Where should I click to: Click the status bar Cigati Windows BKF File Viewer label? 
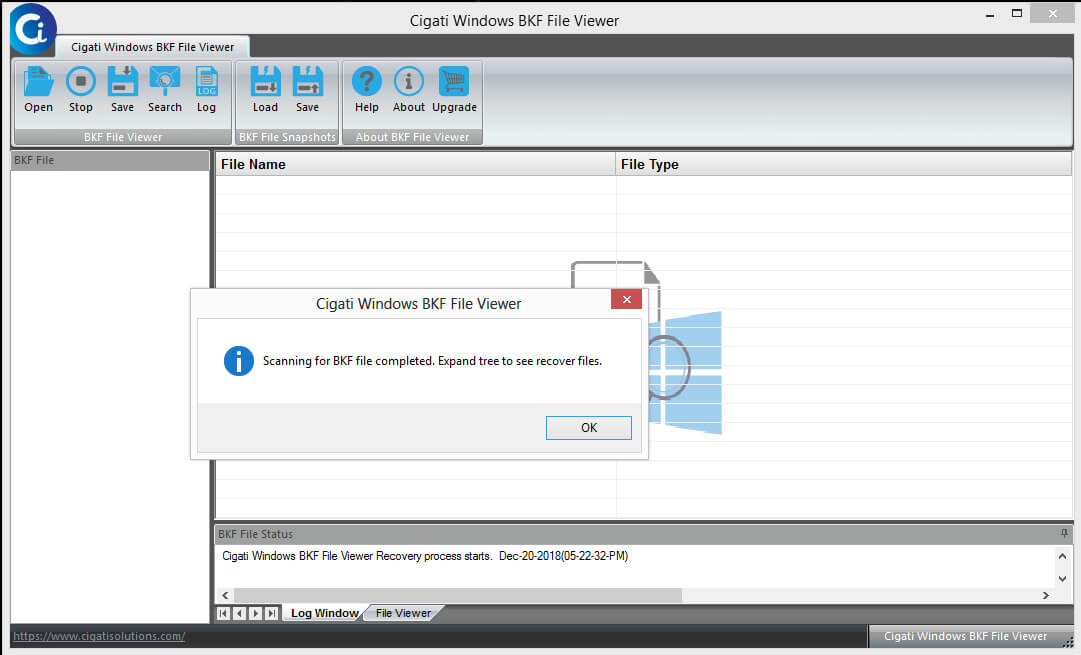coord(965,636)
